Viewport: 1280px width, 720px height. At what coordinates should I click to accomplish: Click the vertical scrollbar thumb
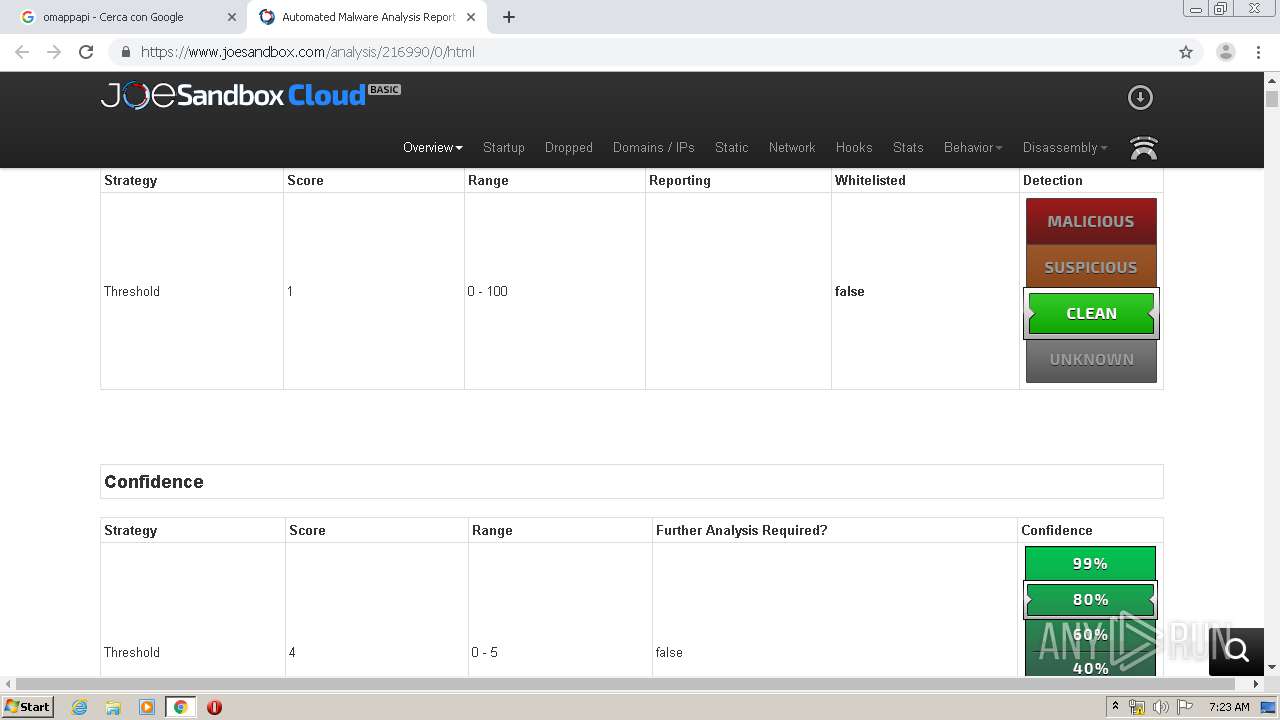(x=1272, y=98)
